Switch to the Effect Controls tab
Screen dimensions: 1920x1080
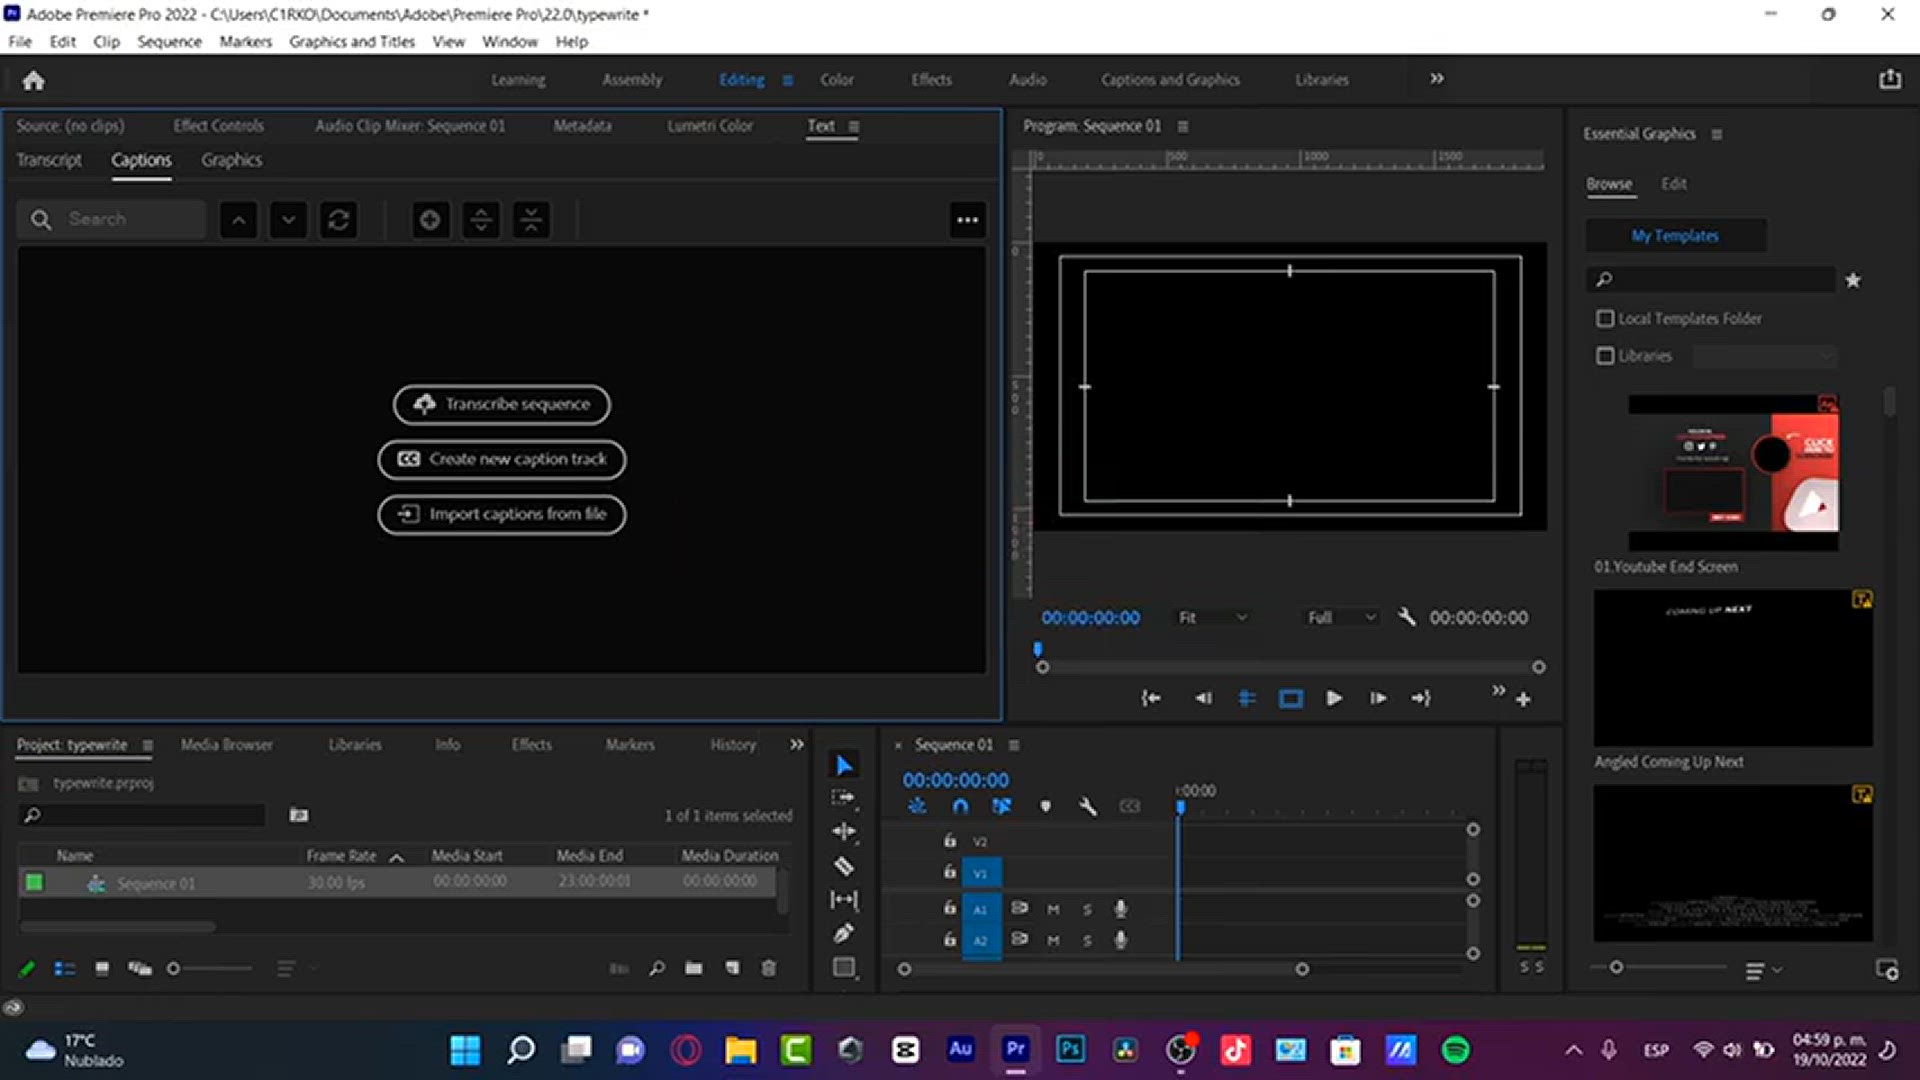pos(218,126)
